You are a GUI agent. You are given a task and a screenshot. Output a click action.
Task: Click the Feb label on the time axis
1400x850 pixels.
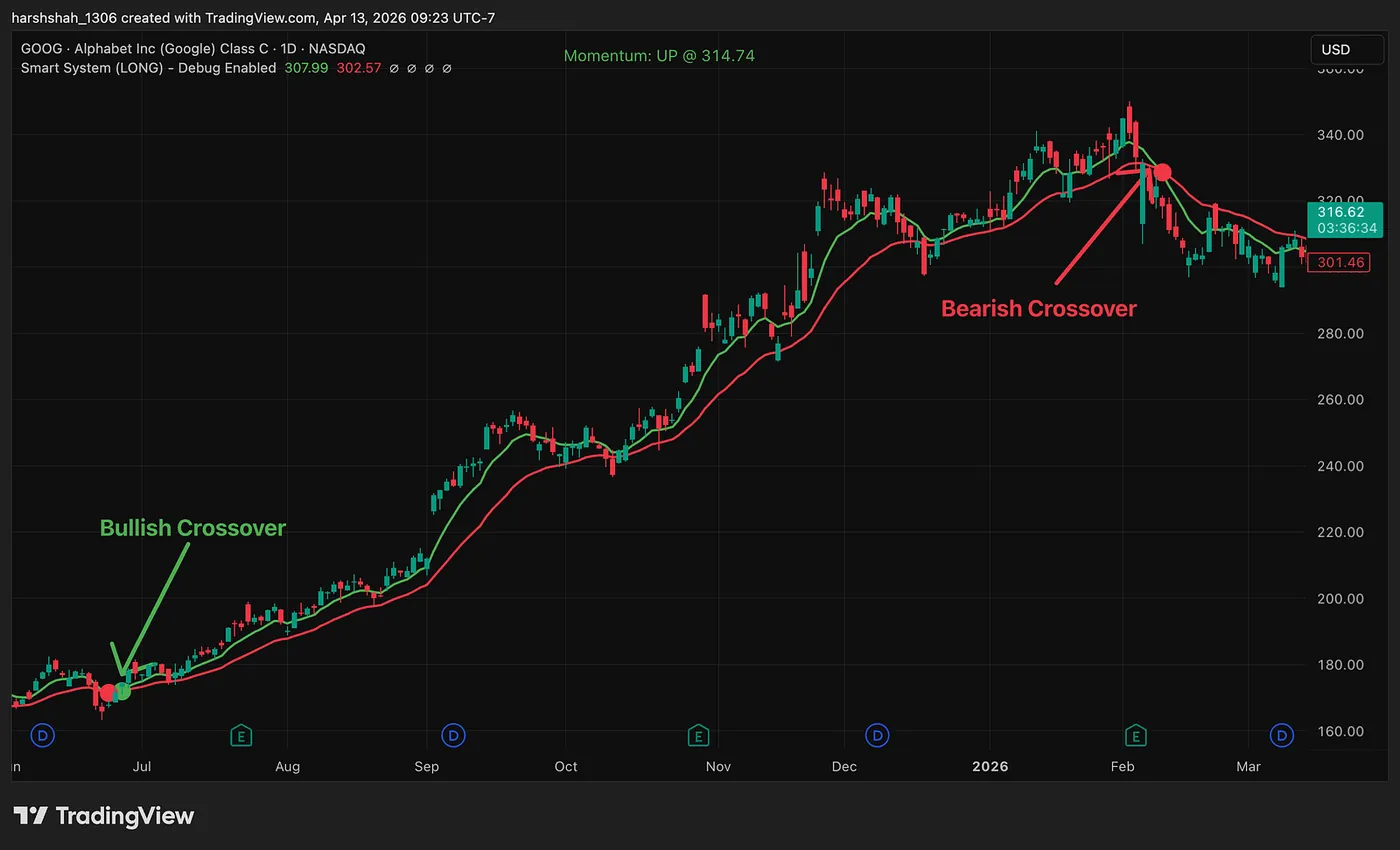[1122, 767]
